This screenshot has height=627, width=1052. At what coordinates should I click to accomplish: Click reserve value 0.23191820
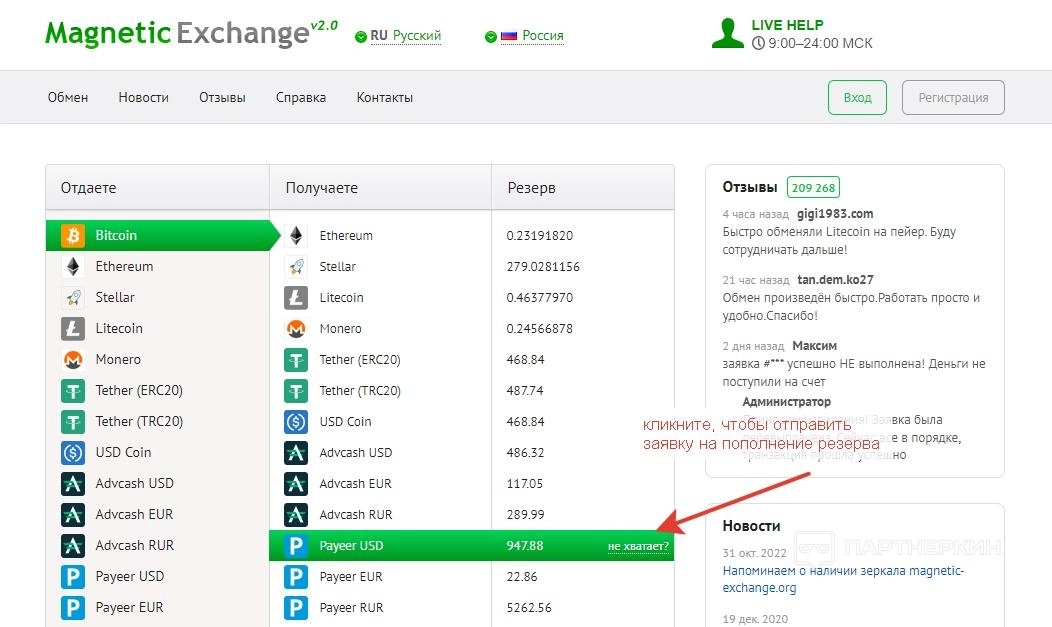click(x=539, y=235)
